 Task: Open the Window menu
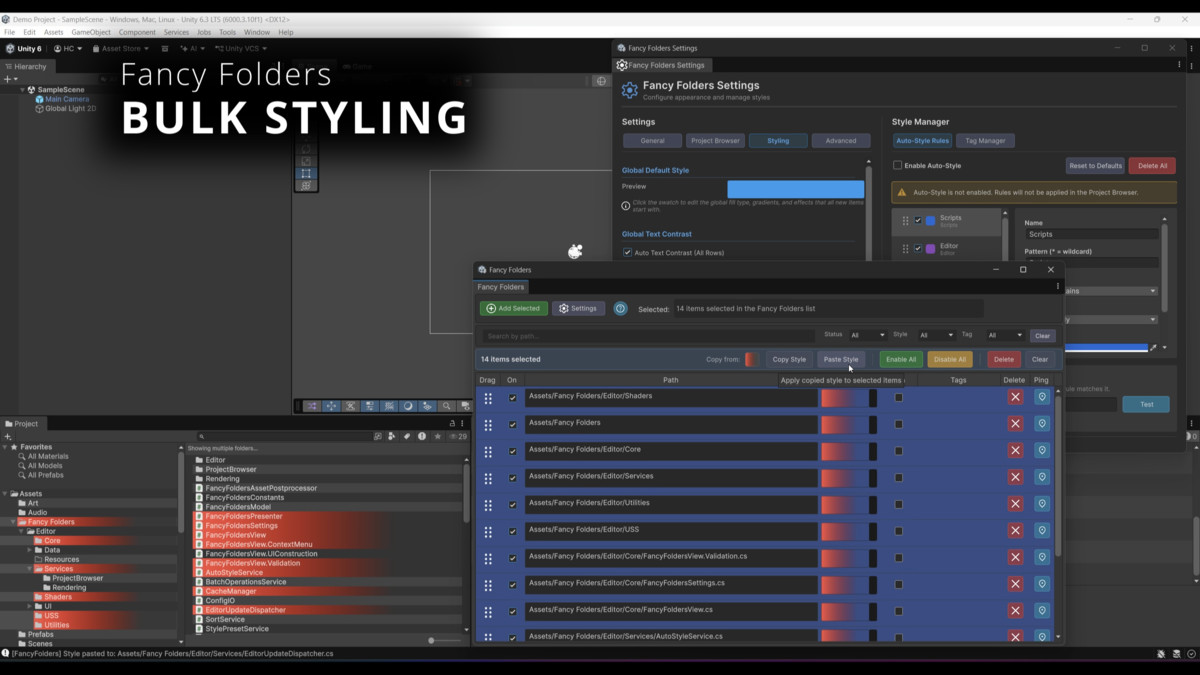257,32
